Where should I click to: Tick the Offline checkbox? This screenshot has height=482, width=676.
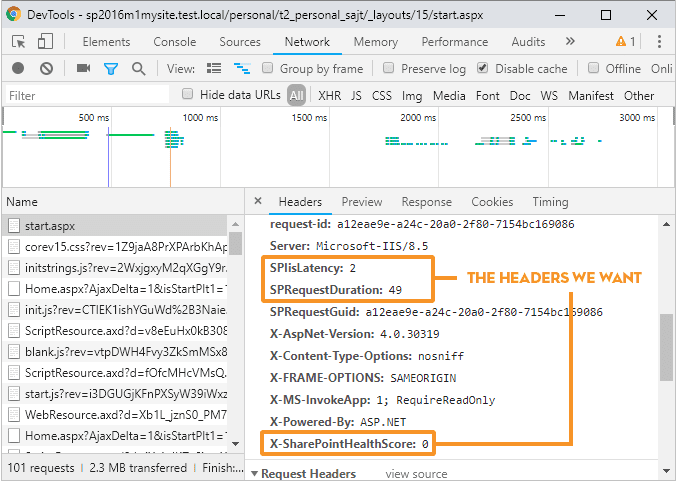point(594,68)
